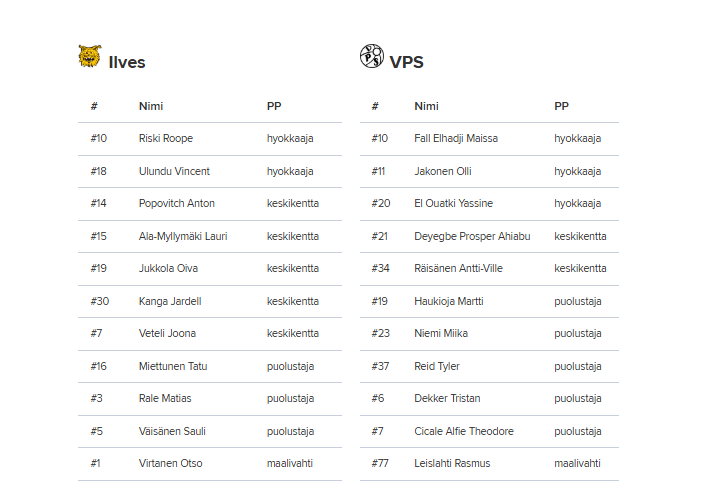720x496 pixels.
Task: Open the VPS team heading
Action: point(406,62)
